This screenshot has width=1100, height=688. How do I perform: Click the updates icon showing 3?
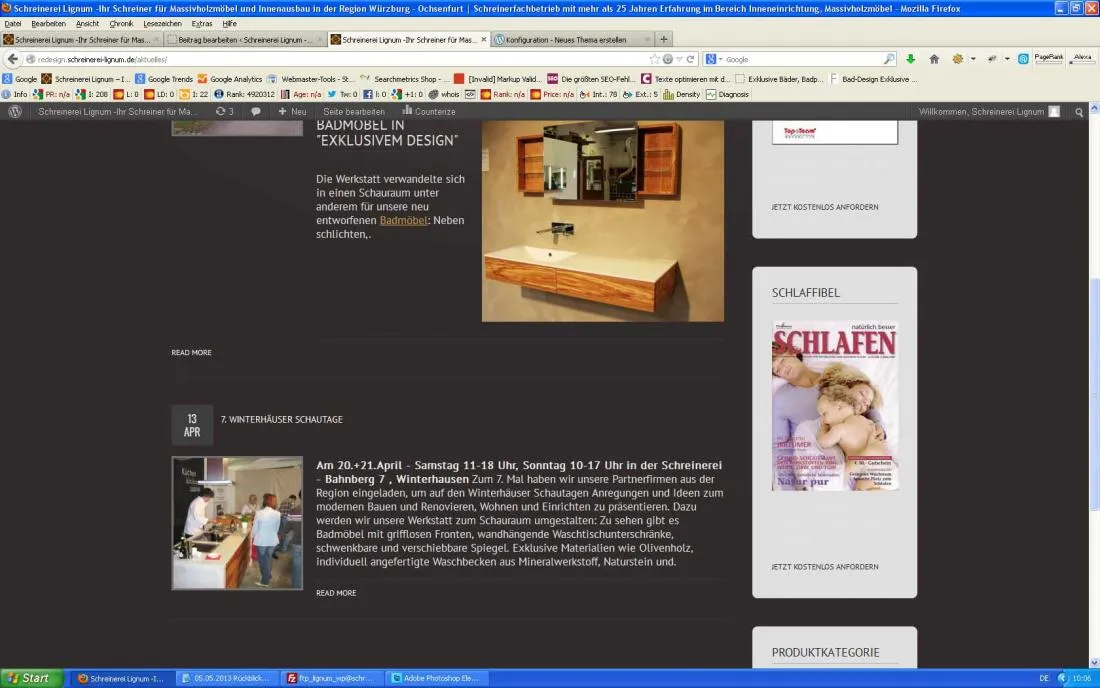tap(224, 112)
